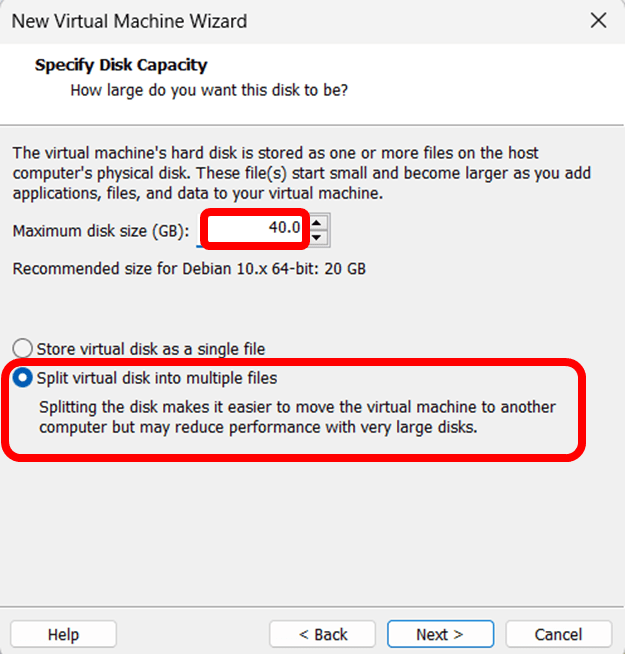Go back with the Back button
The image size is (625, 654).
tap(323, 634)
